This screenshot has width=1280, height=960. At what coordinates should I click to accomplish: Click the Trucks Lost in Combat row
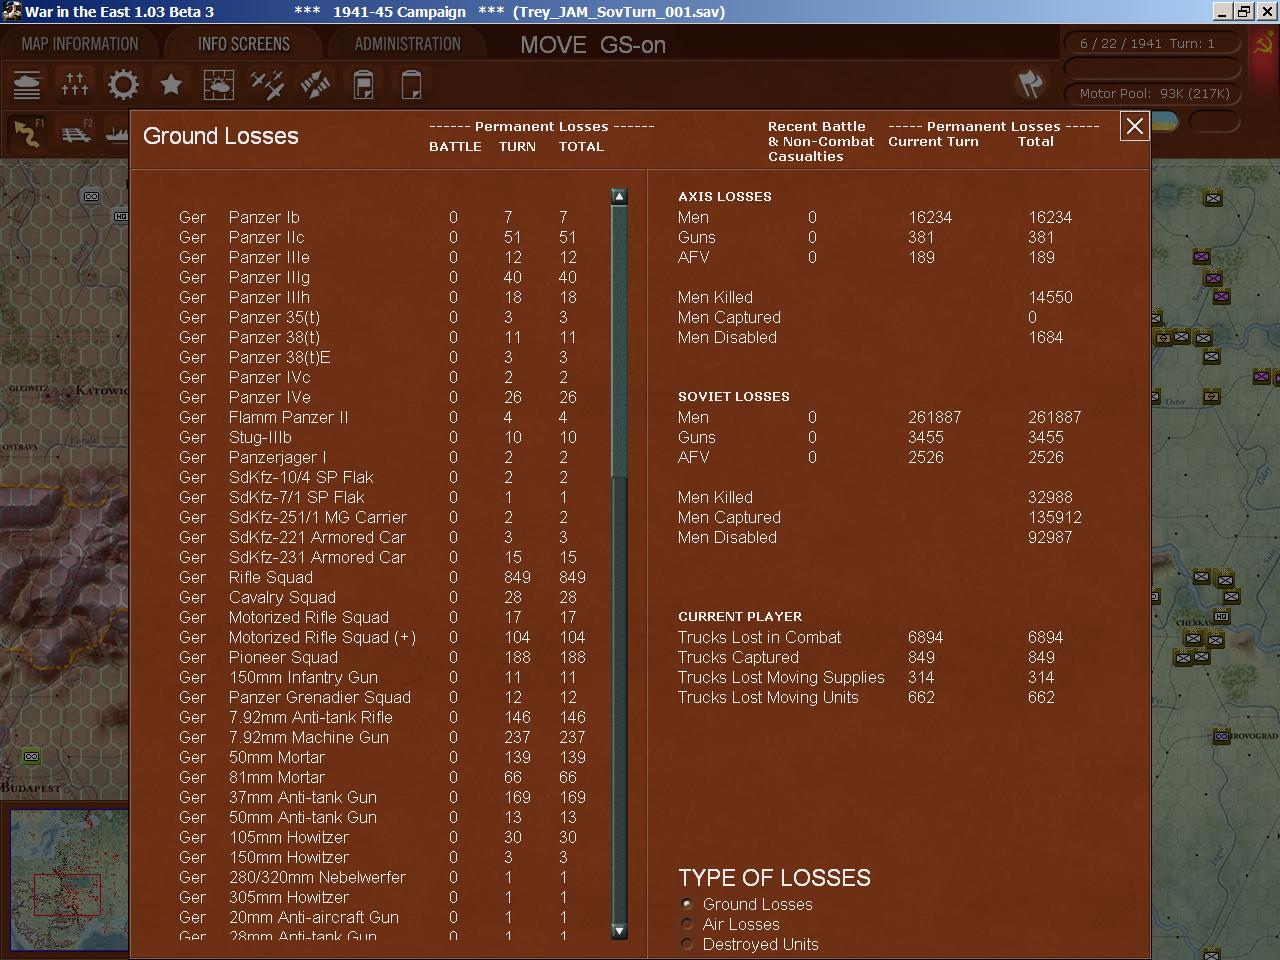871,637
